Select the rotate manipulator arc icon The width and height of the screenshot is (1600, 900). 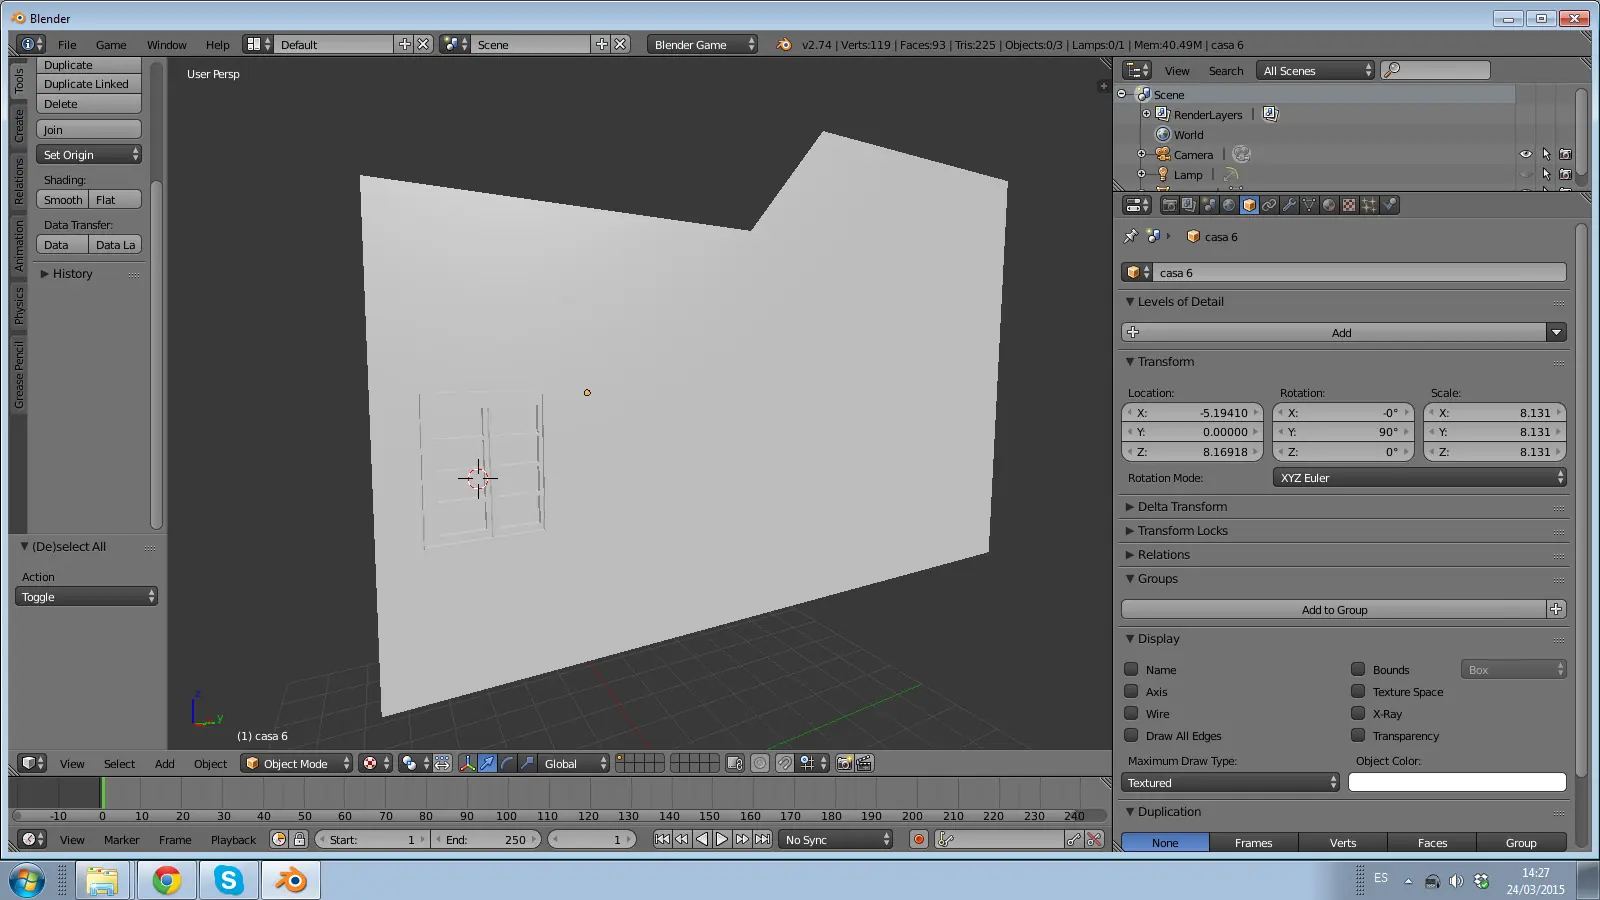tap(507, 763)
